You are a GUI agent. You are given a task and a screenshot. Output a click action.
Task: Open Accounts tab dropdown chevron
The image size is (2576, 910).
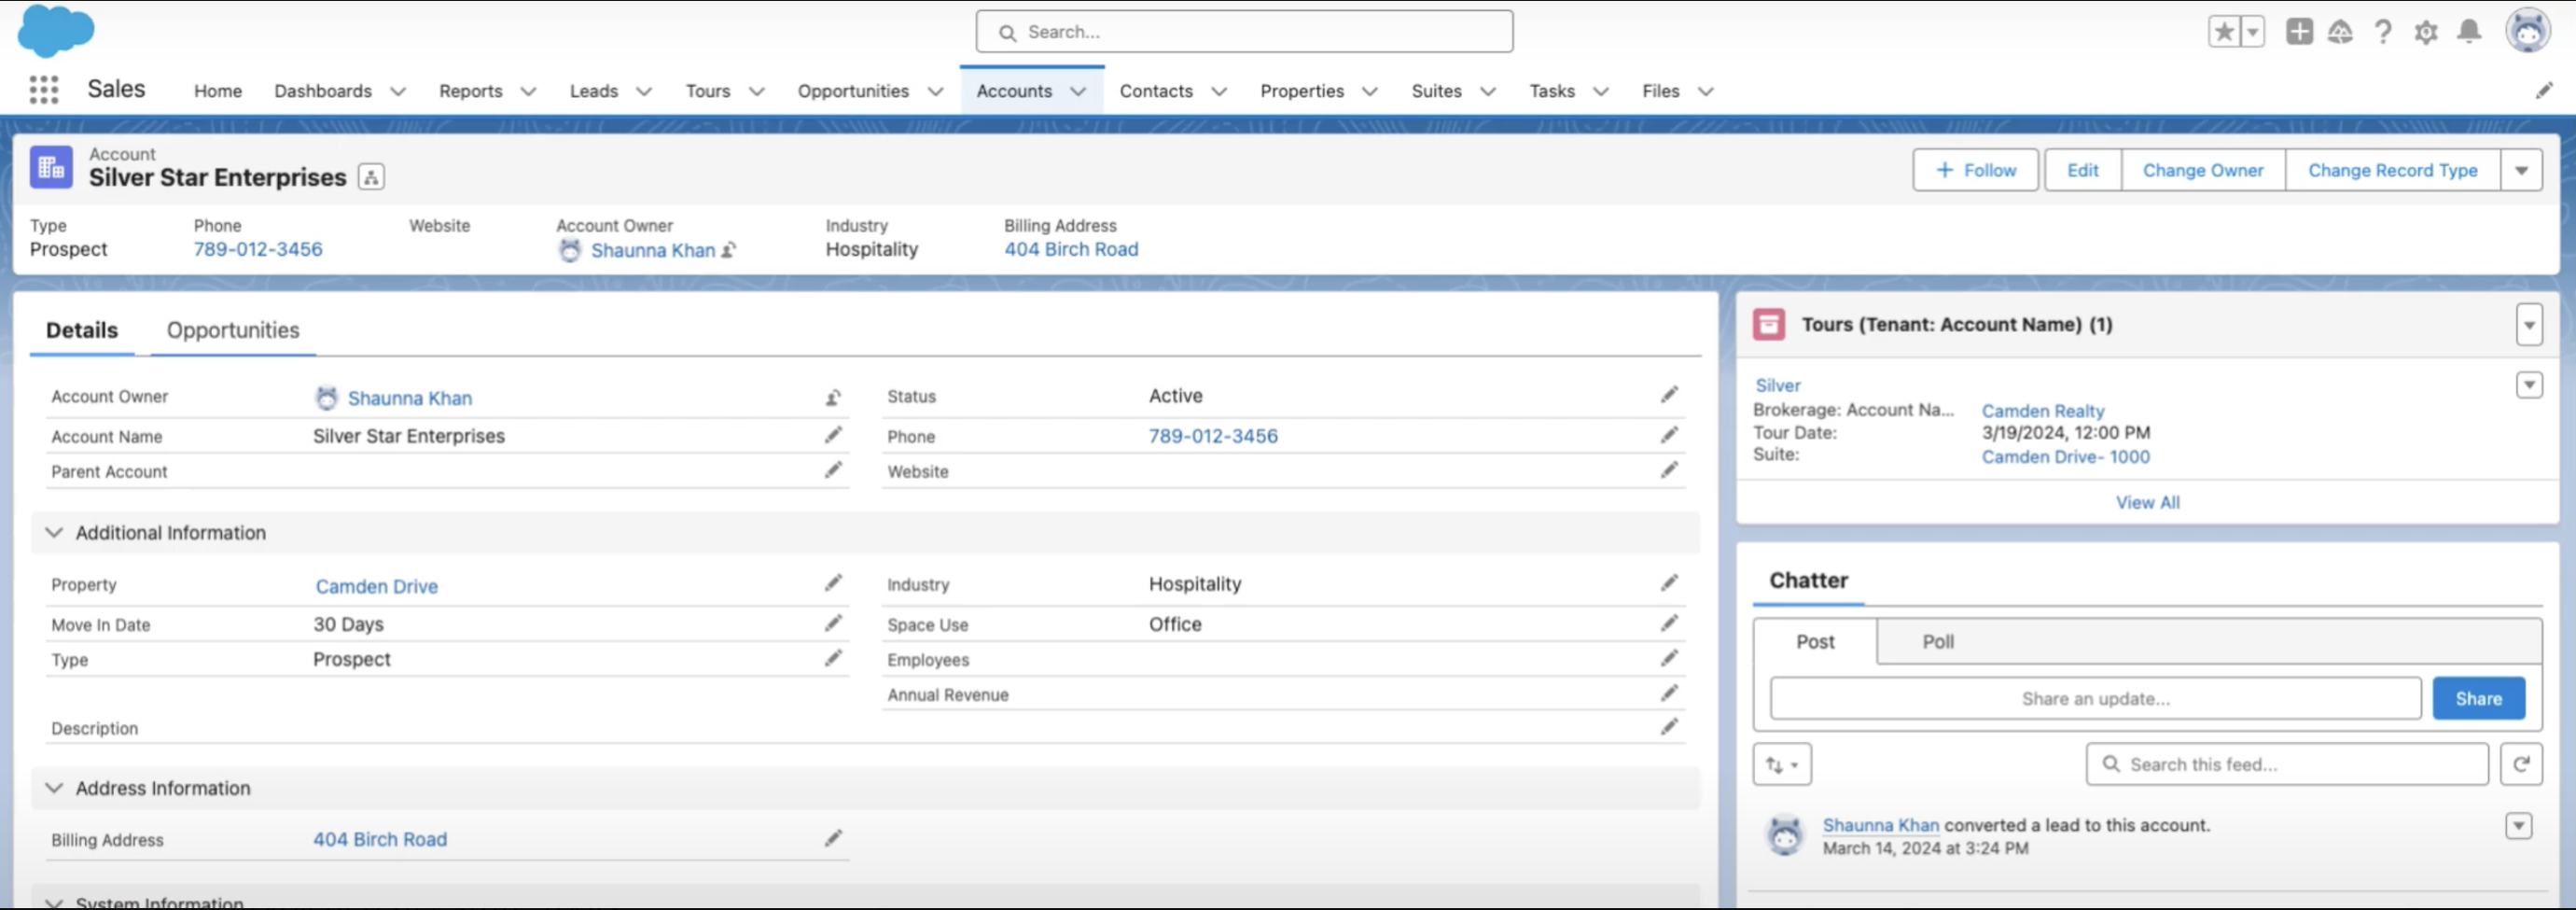point(1078,91)
